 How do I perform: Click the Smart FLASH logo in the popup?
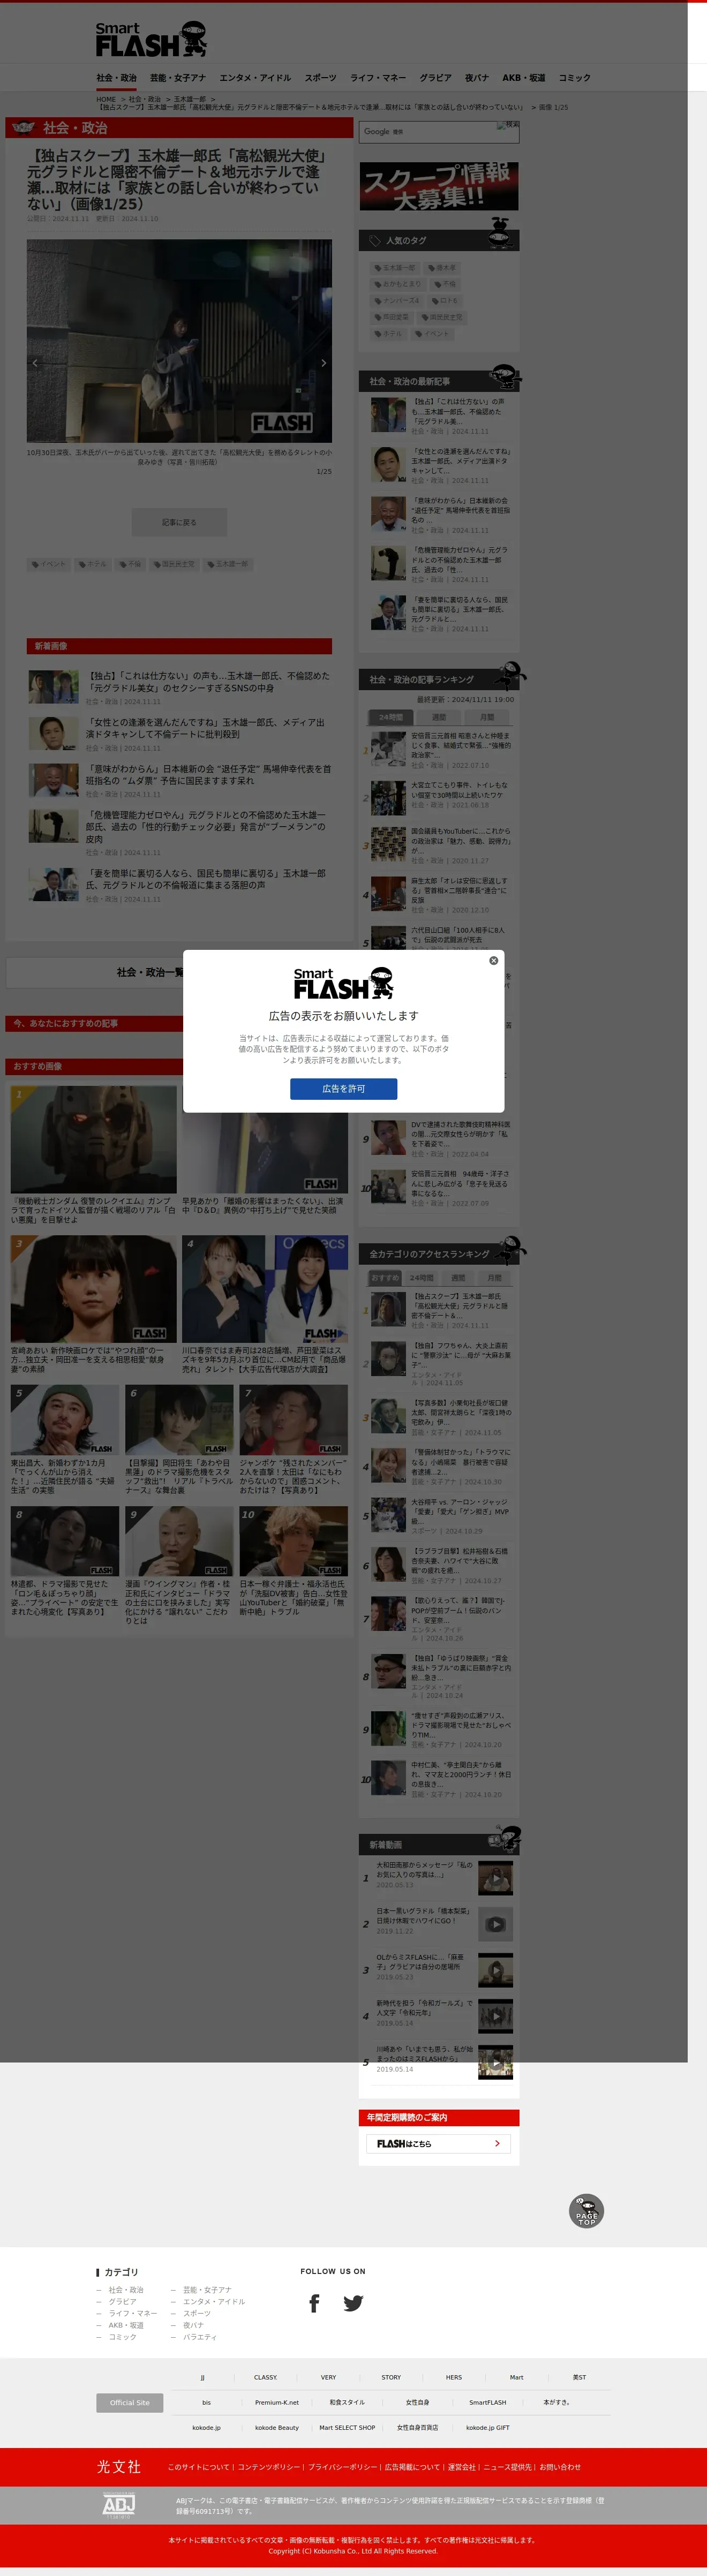click(x=343, y=983)
